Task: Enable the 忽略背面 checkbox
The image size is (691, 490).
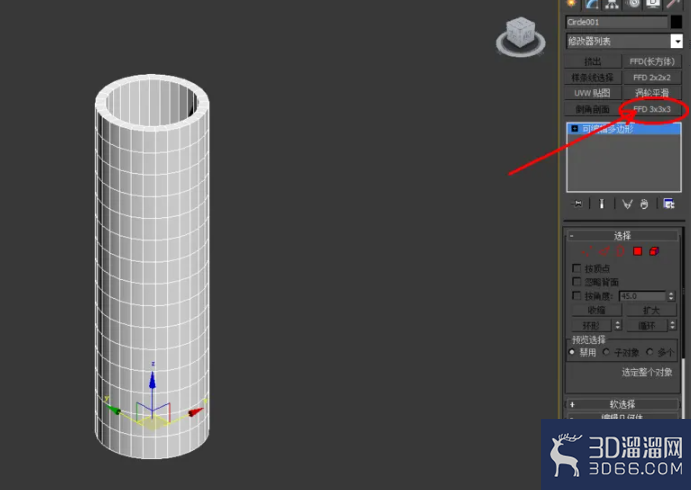Action: [576, 281]
